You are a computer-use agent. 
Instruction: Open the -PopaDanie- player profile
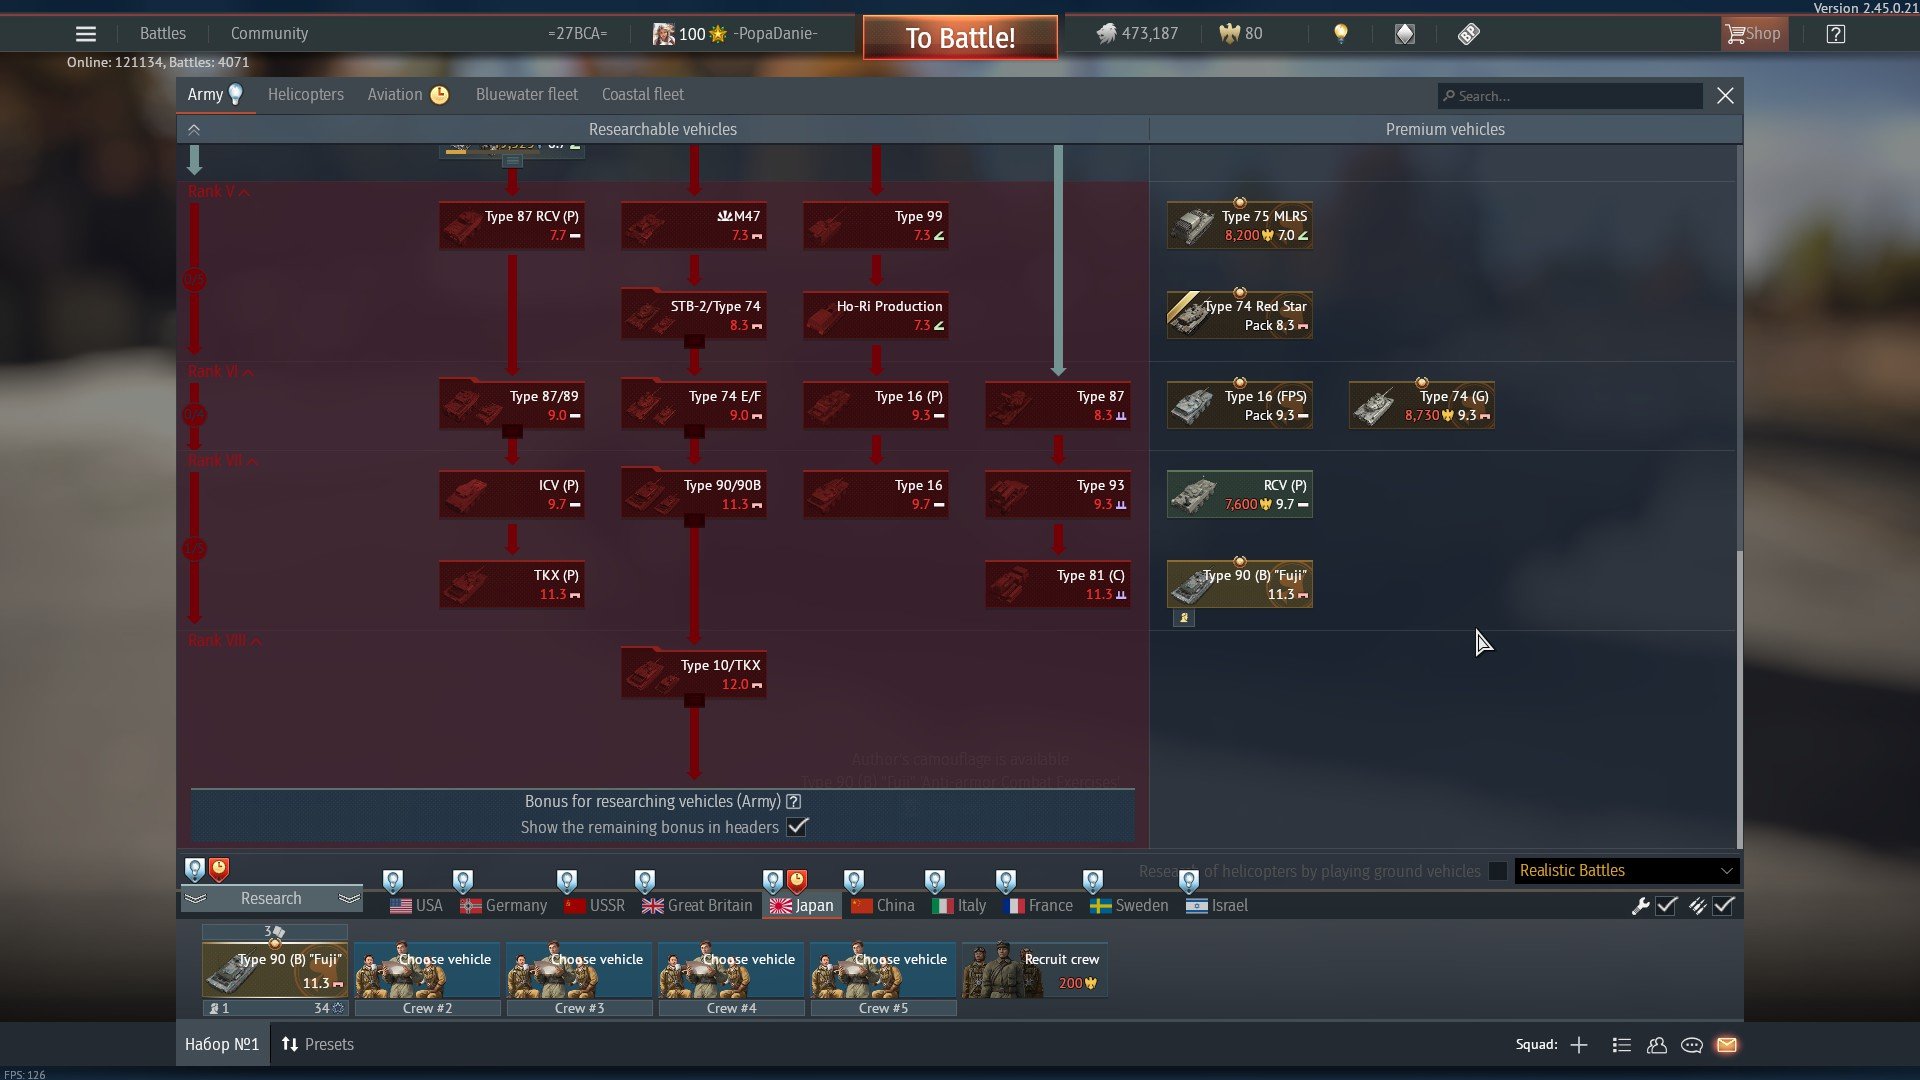point(735,34)
